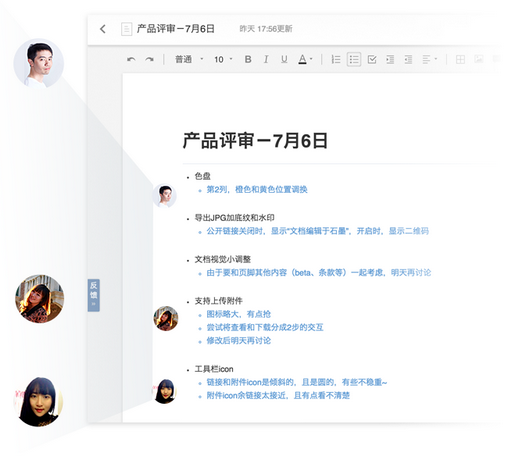The width and height of the screenshot is (509, 464).
Task: Apply the font color A button
Action: (x=302, y=59)
